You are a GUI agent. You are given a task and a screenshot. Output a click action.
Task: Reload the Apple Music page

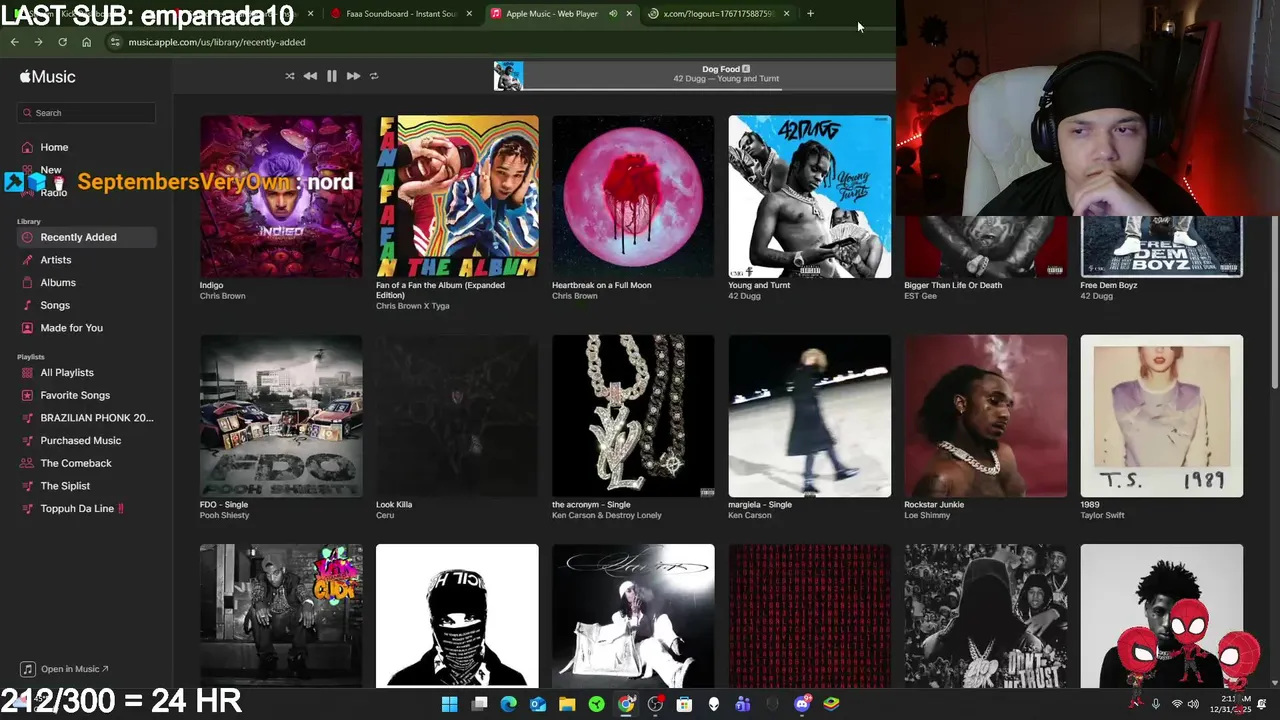click(62, 42)
